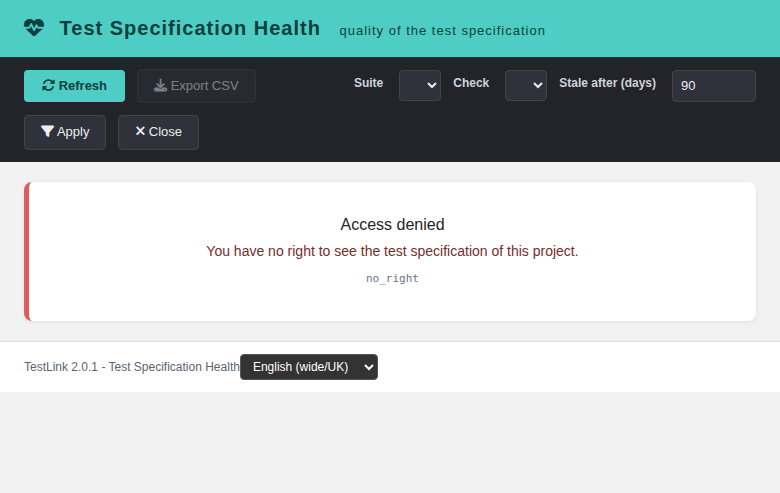Click the Stale after (days) label
This screenshot has height=493, width=780.
607,83
